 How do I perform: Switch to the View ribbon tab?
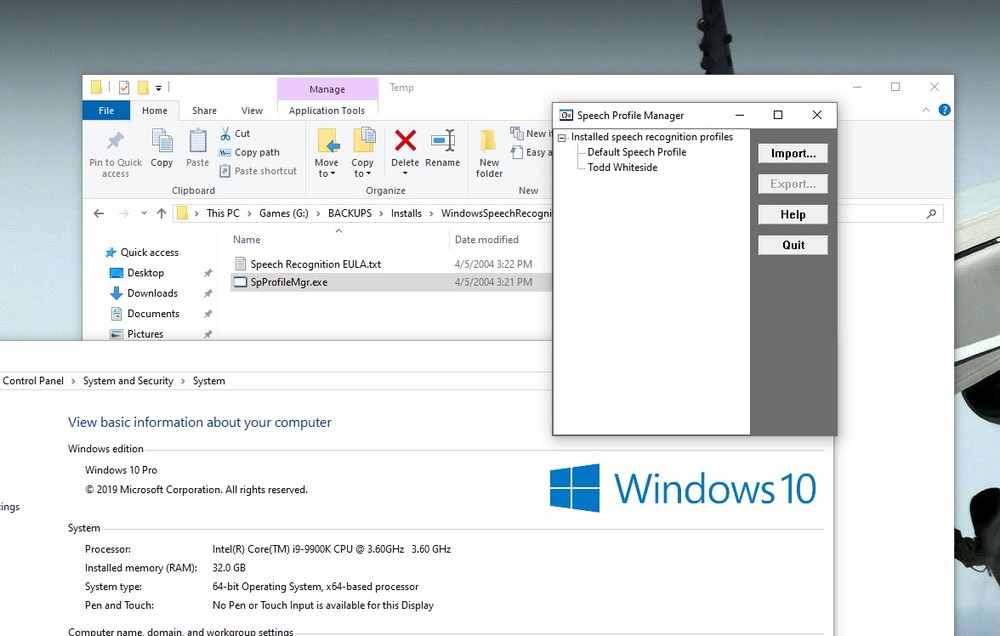(252, 110)
